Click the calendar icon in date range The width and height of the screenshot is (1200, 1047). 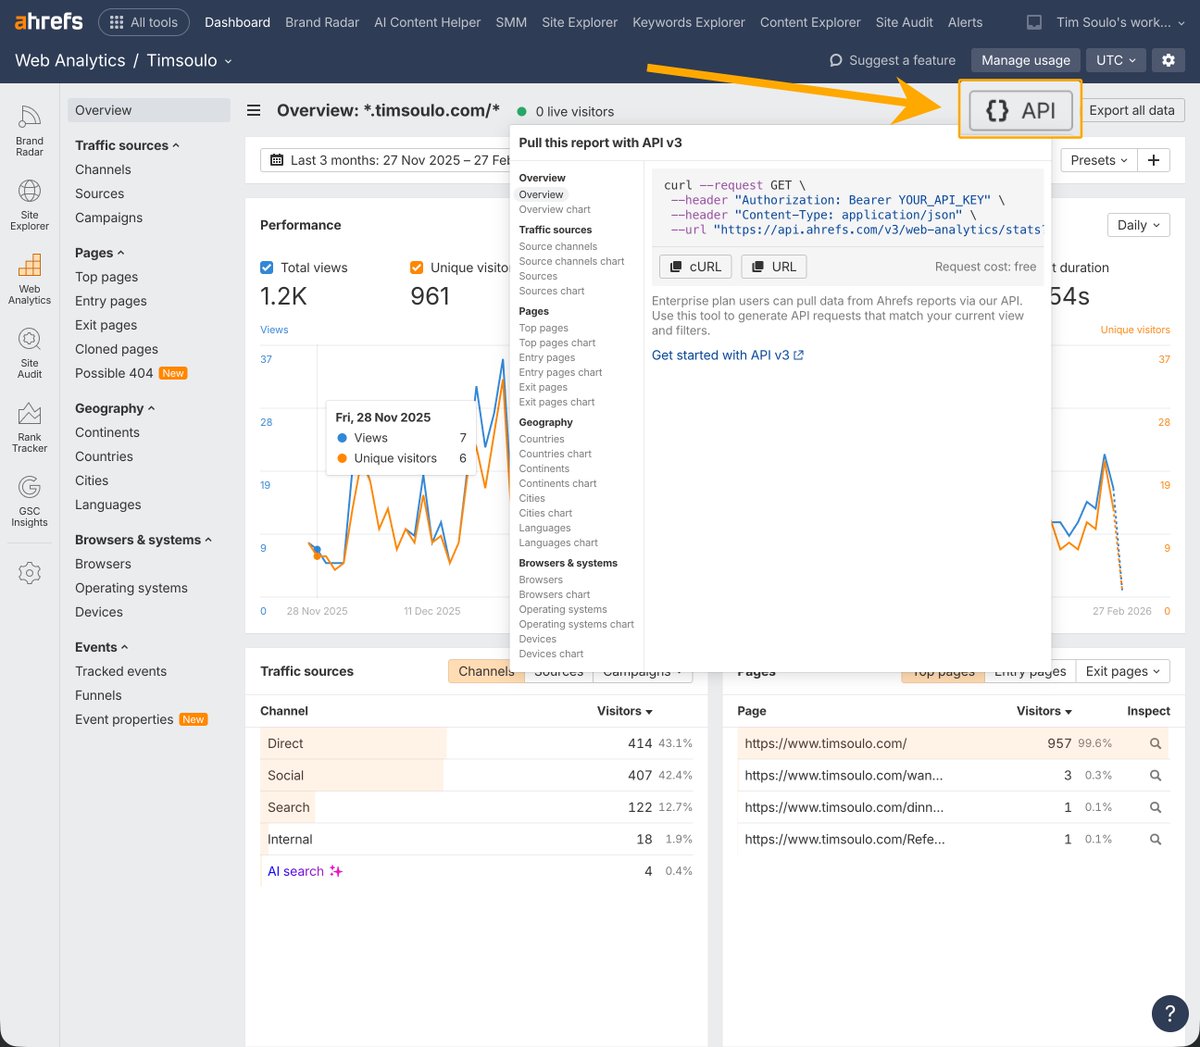(277, 160)
